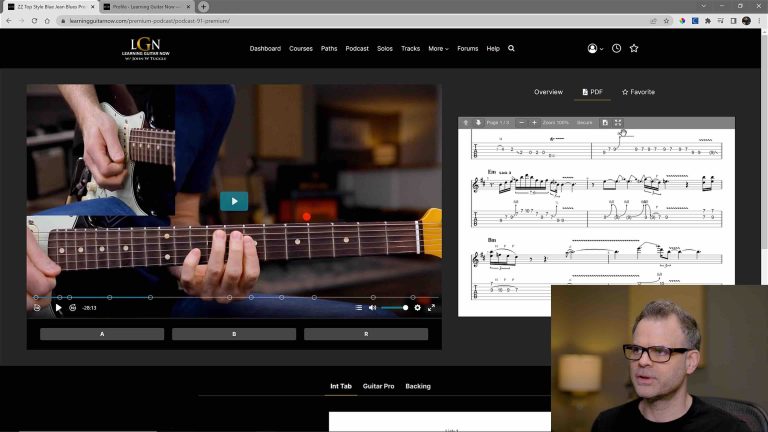Open Help in top navigation
The image size is (768, 432).
pyautogui.click(x=493, y=48)
